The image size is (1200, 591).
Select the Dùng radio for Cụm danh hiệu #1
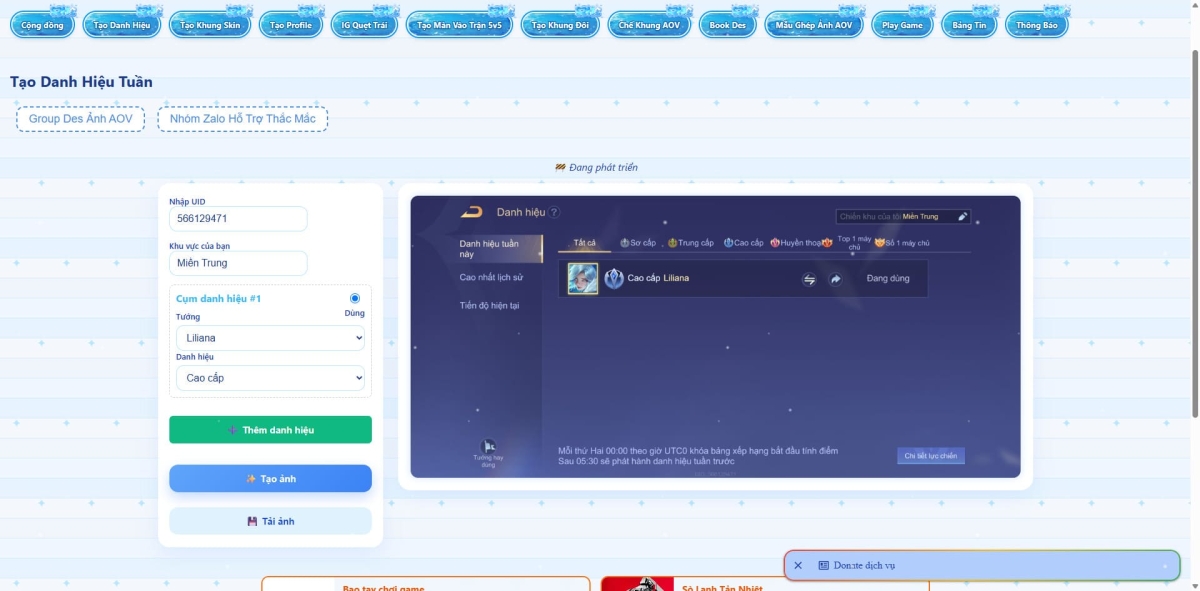[355, 298]
